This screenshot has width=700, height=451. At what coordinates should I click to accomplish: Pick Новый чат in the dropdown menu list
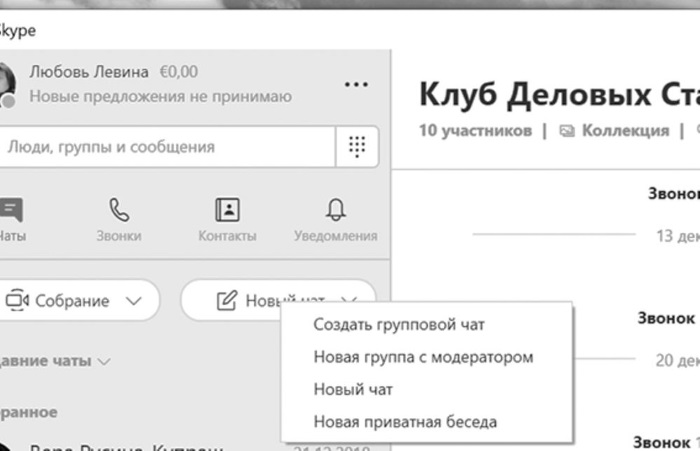pyautogui.click(x=353, y=389)
